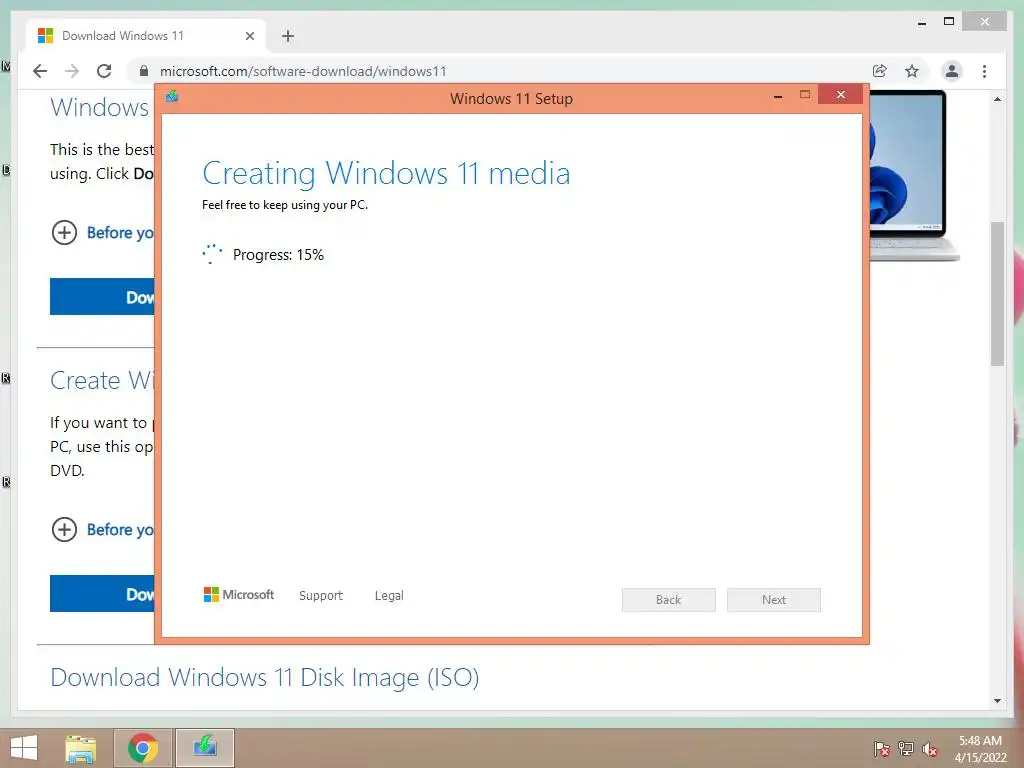The image size is (1024, 768).
Task: Maximize the Chrome window
Action: (x=949, y=22)
